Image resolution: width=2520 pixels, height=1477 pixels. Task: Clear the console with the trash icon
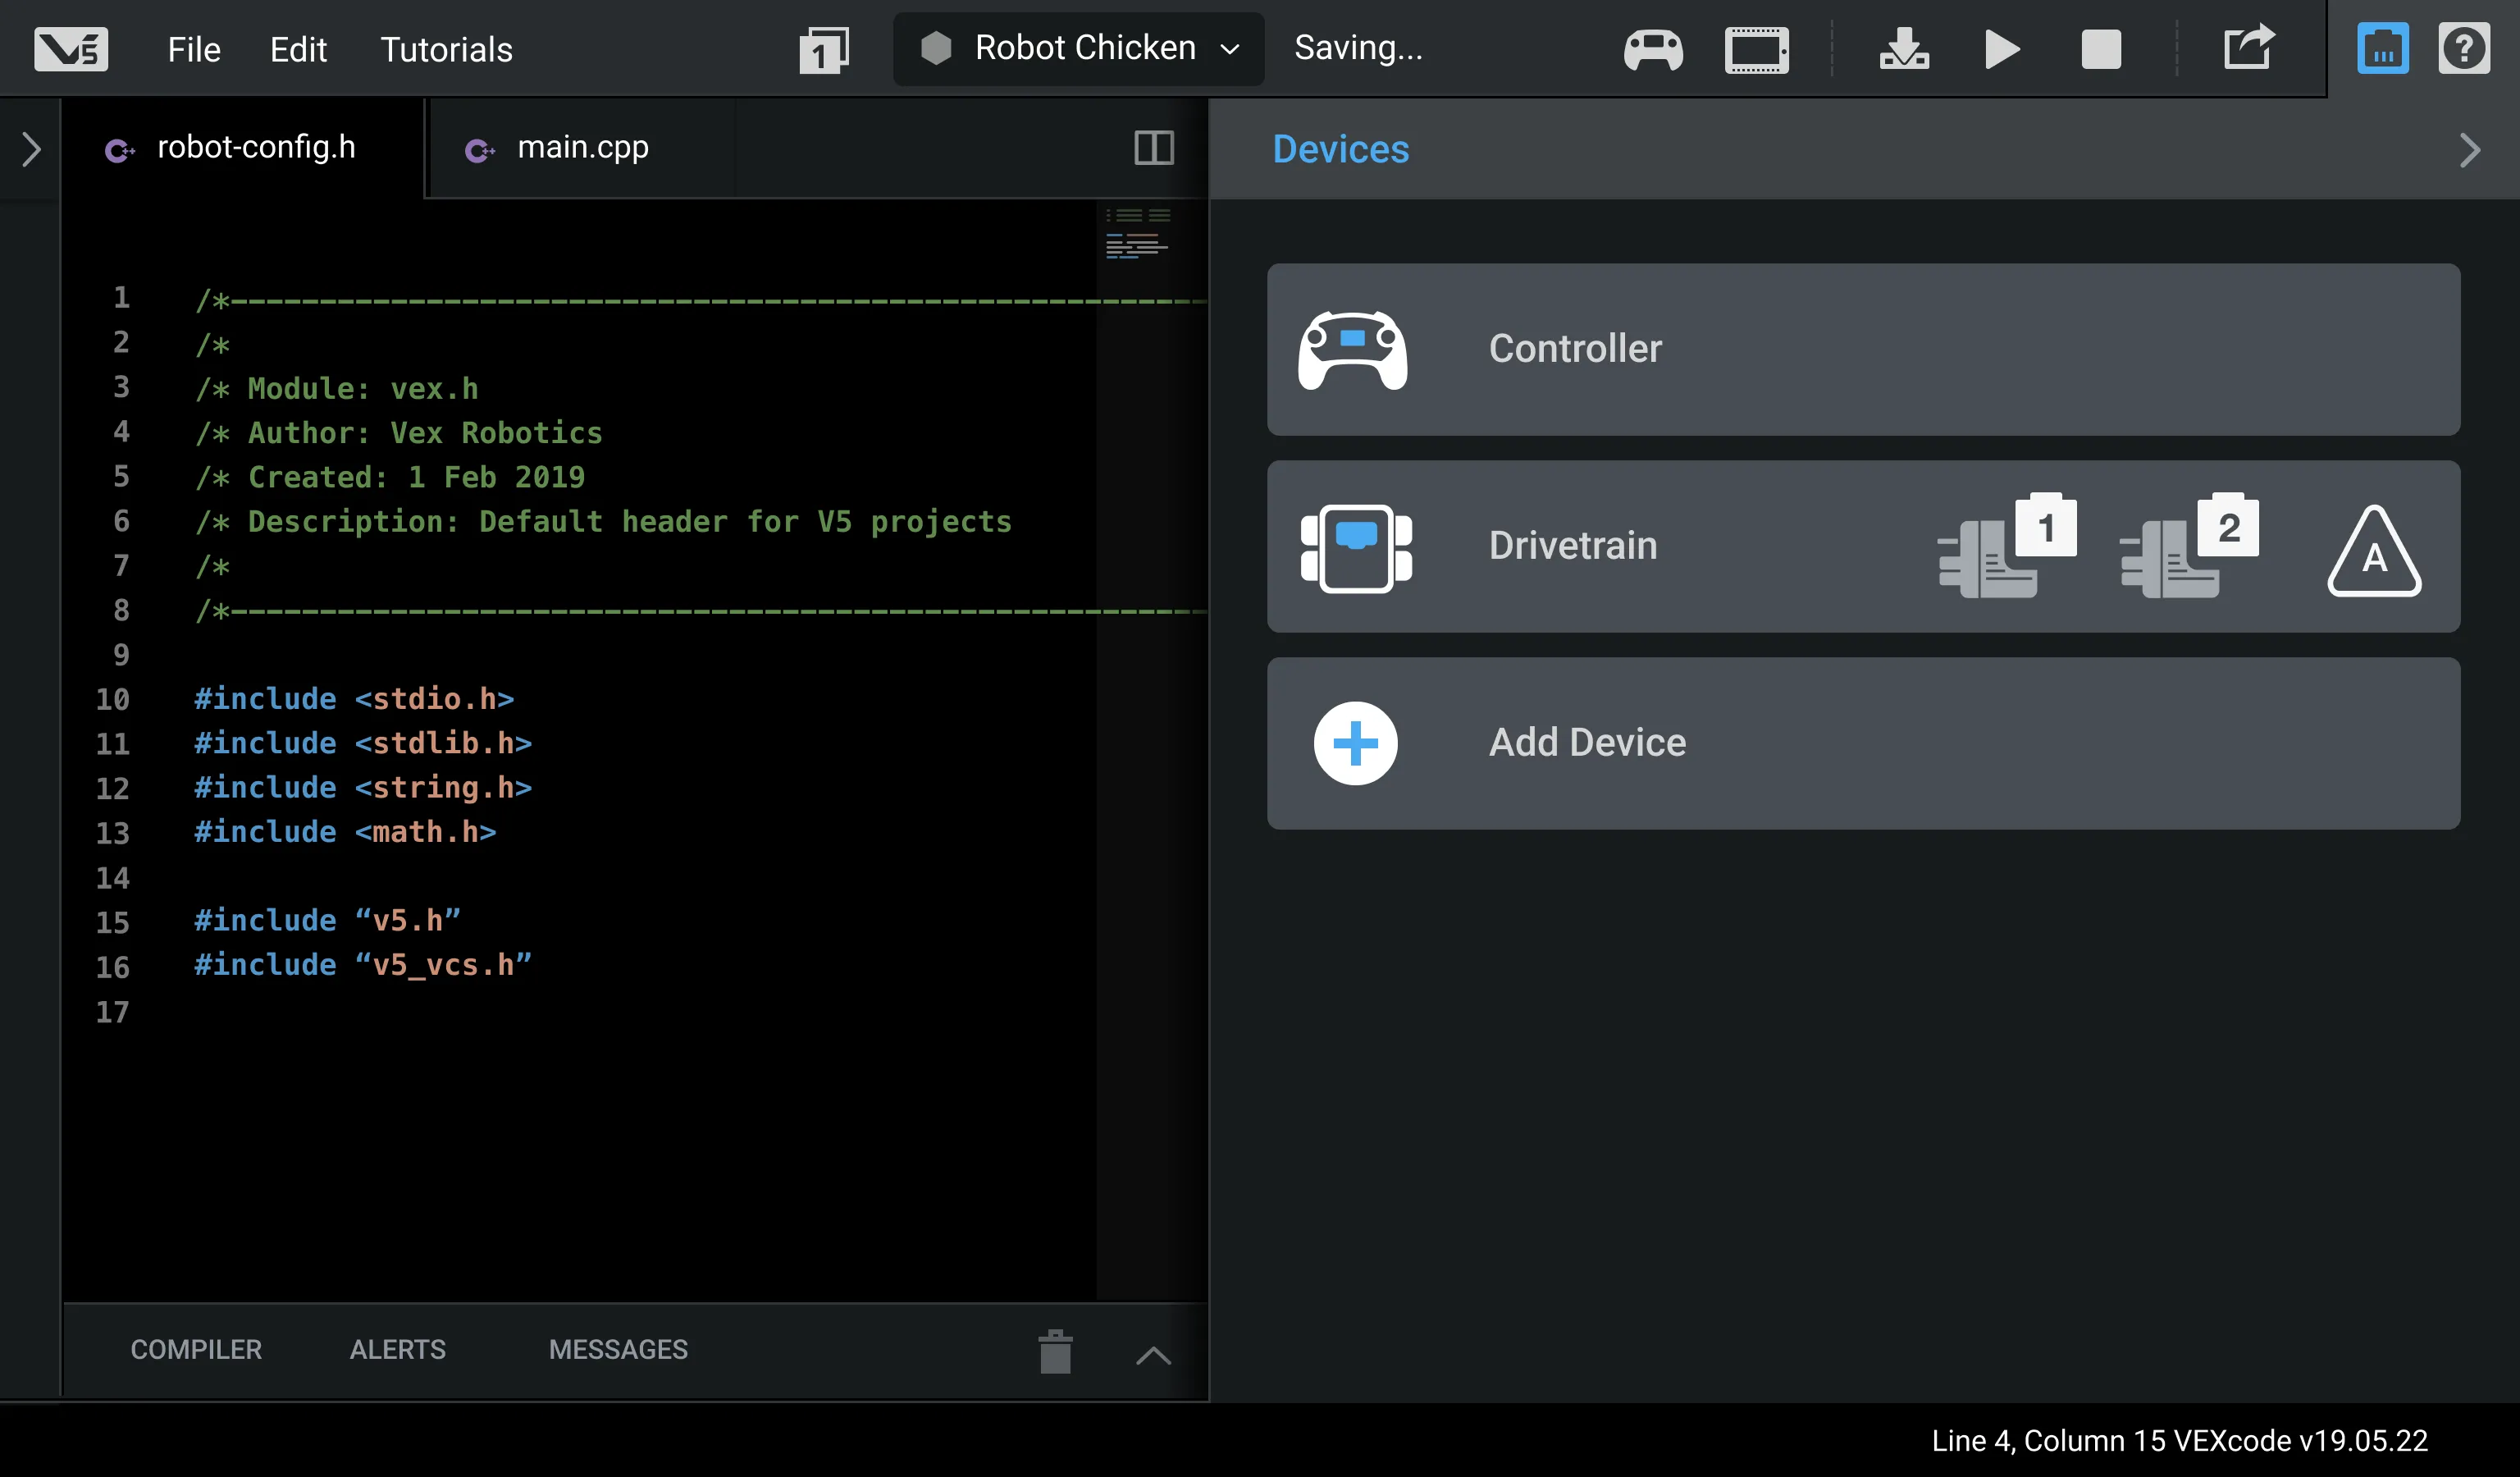1055,1352
